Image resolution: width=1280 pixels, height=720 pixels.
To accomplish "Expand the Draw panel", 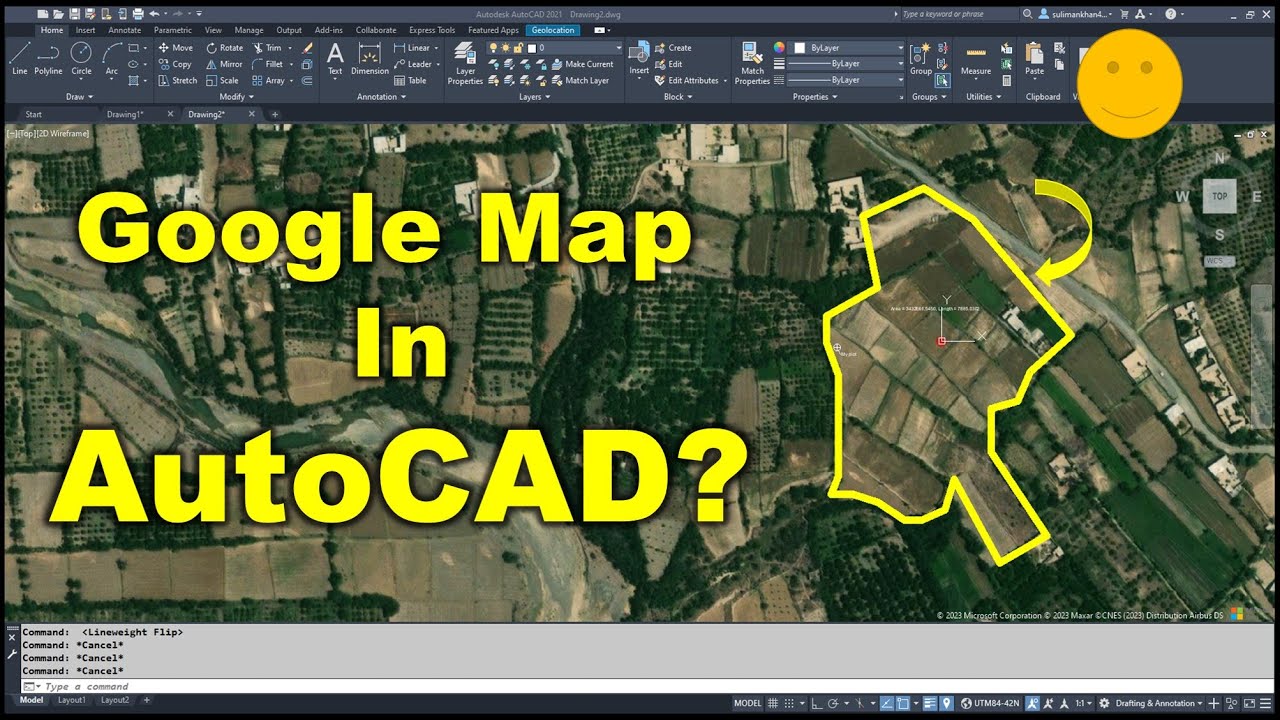I will click(x=79, y=97).
